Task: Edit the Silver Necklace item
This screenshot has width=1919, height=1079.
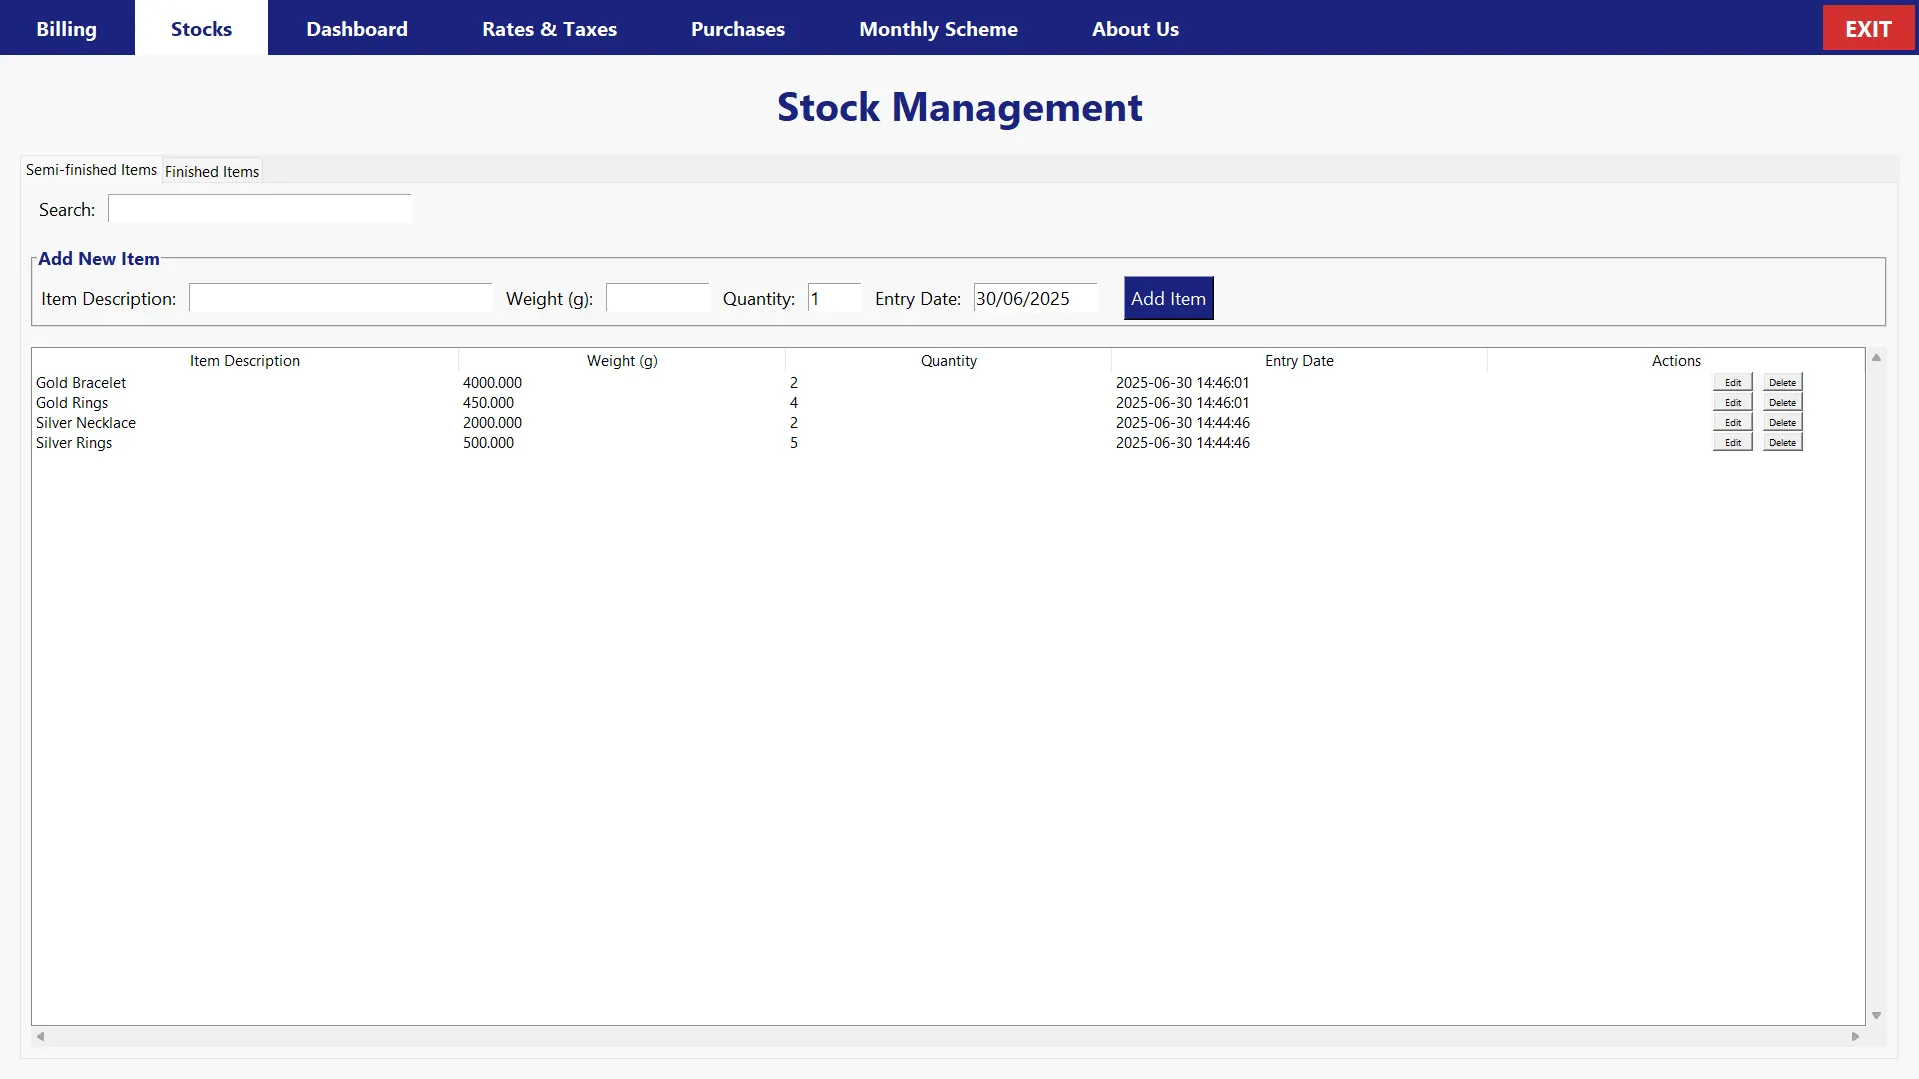Action: pyautogui.click(x=1732, y=423)
